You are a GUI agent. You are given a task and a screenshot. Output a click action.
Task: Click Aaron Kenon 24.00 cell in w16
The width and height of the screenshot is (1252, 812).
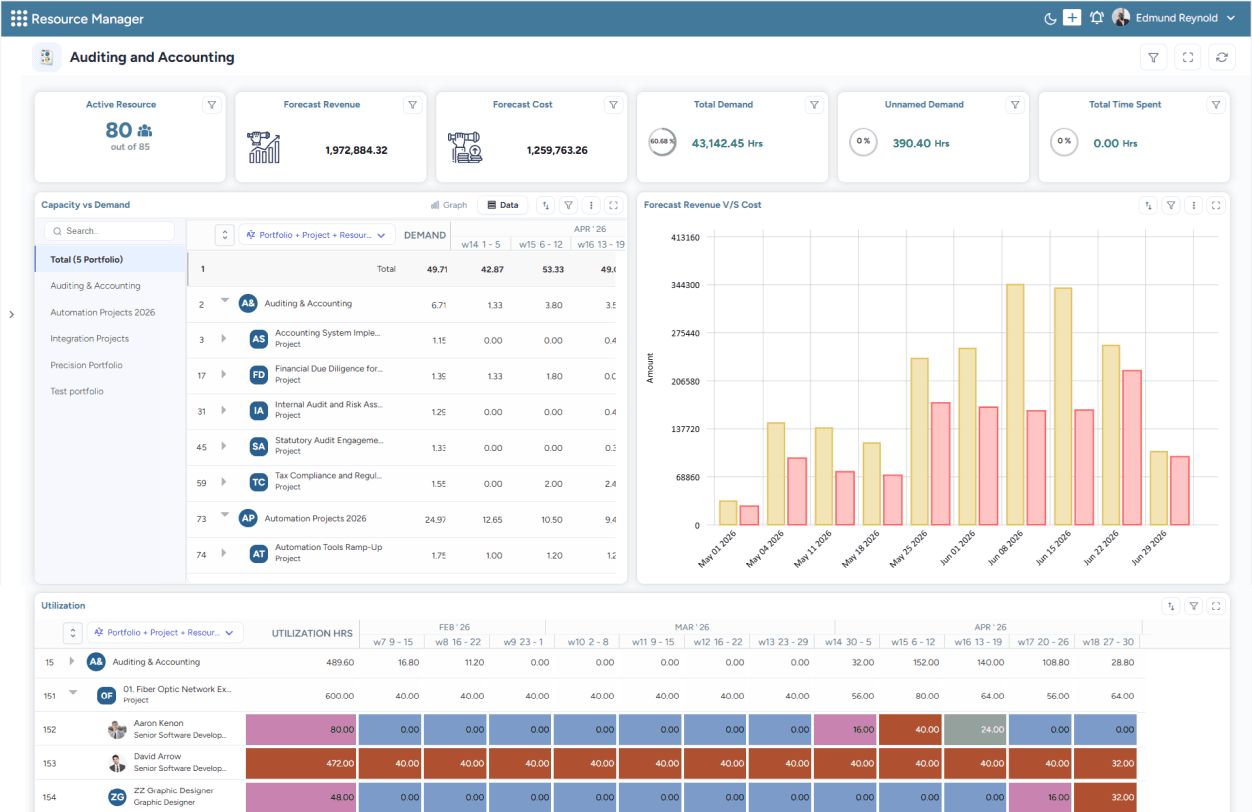point(975,730)
